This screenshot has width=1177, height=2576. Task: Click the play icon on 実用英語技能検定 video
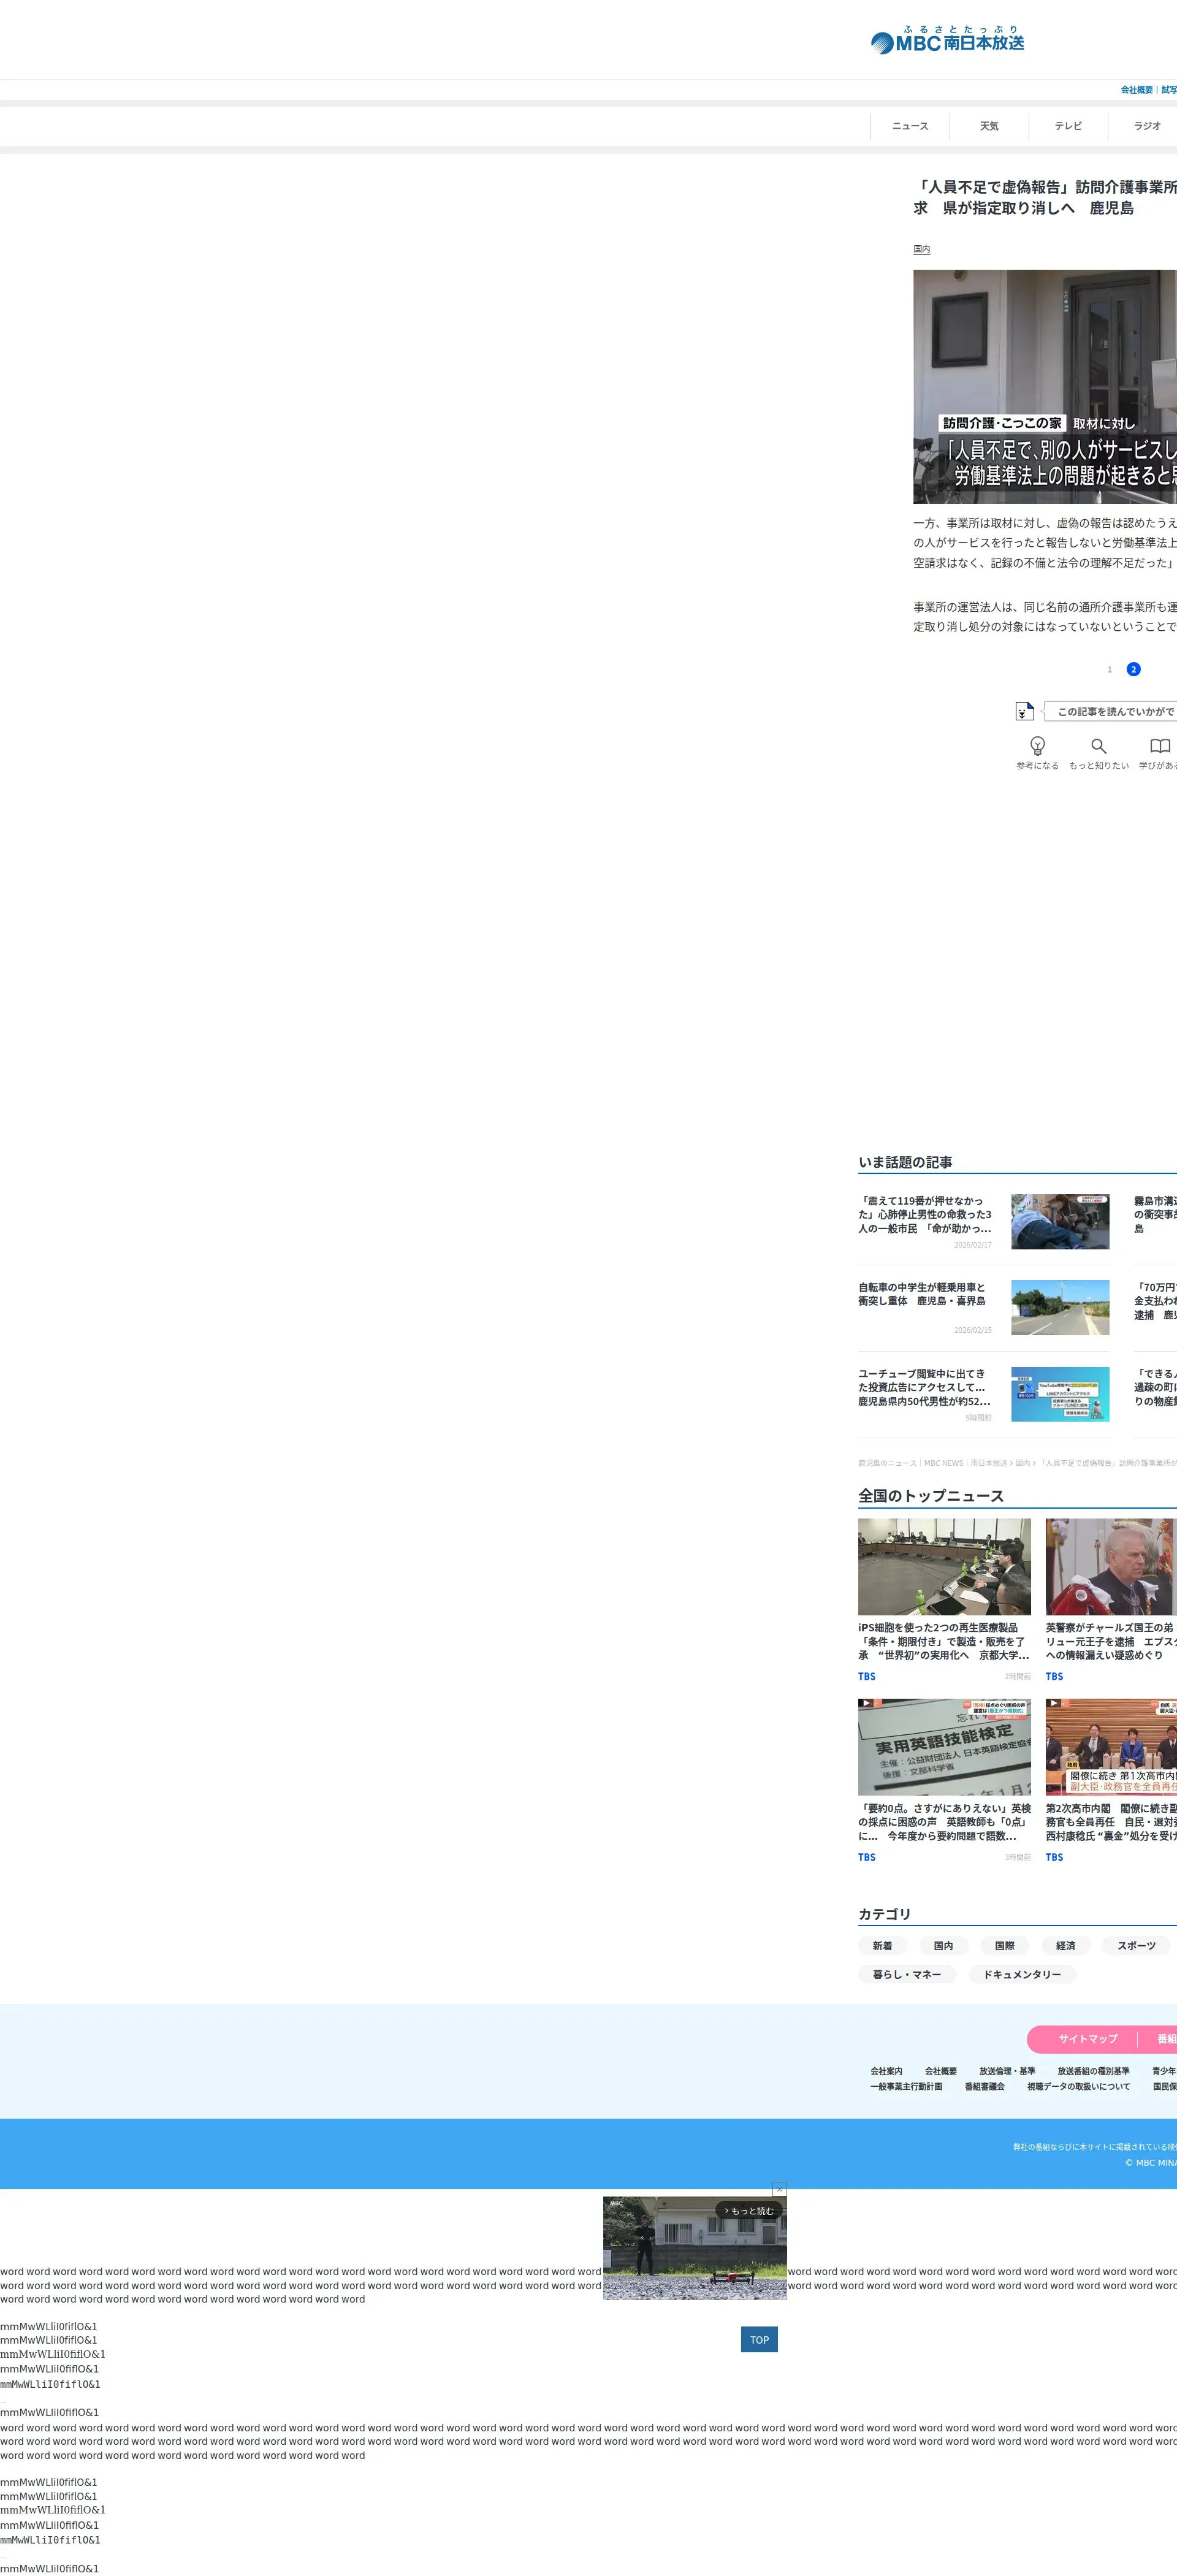click(x=865, y=1703)
